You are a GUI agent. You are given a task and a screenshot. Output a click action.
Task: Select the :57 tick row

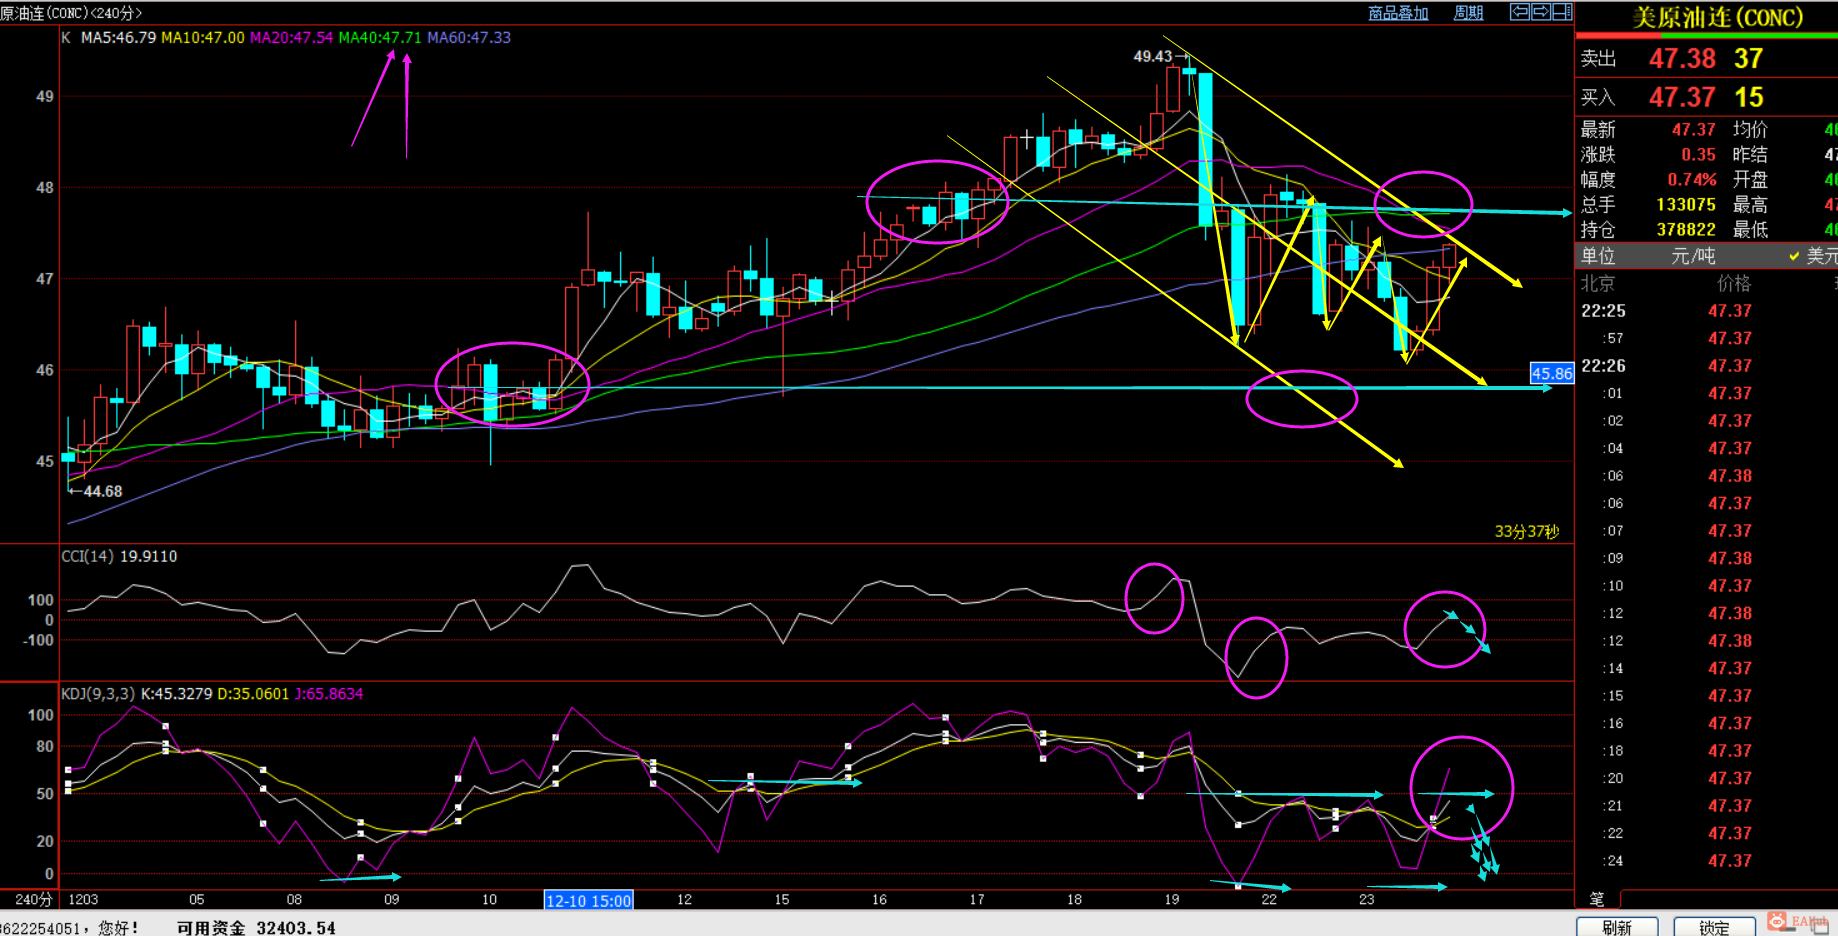click(1706, 339)
